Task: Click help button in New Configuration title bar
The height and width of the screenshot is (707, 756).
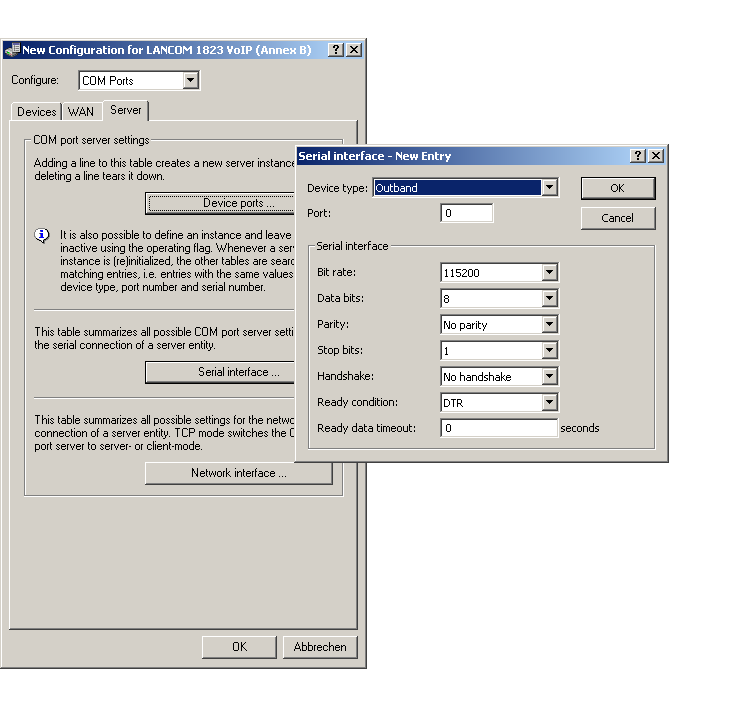Action: 336,50
